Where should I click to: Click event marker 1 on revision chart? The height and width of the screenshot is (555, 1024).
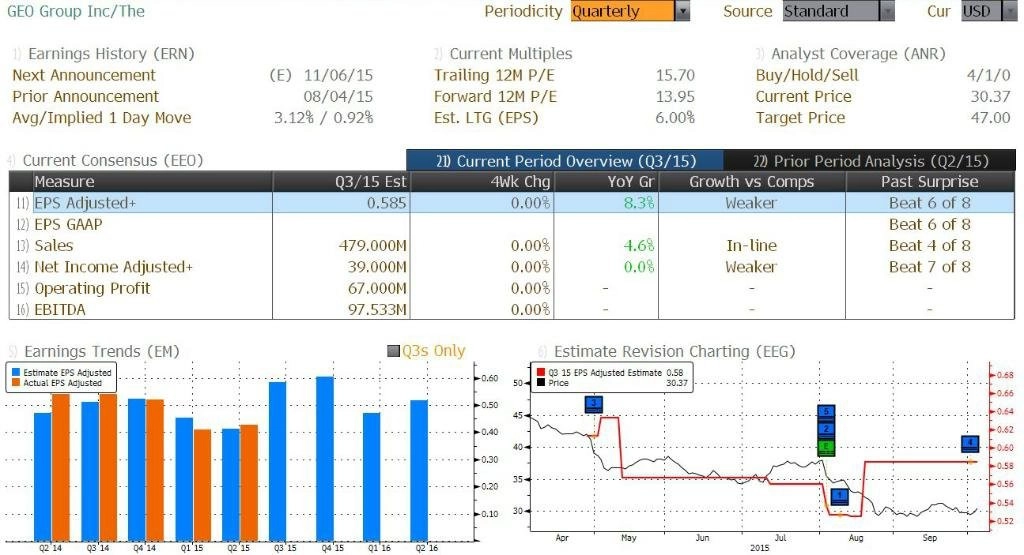[x=839, y=496]
